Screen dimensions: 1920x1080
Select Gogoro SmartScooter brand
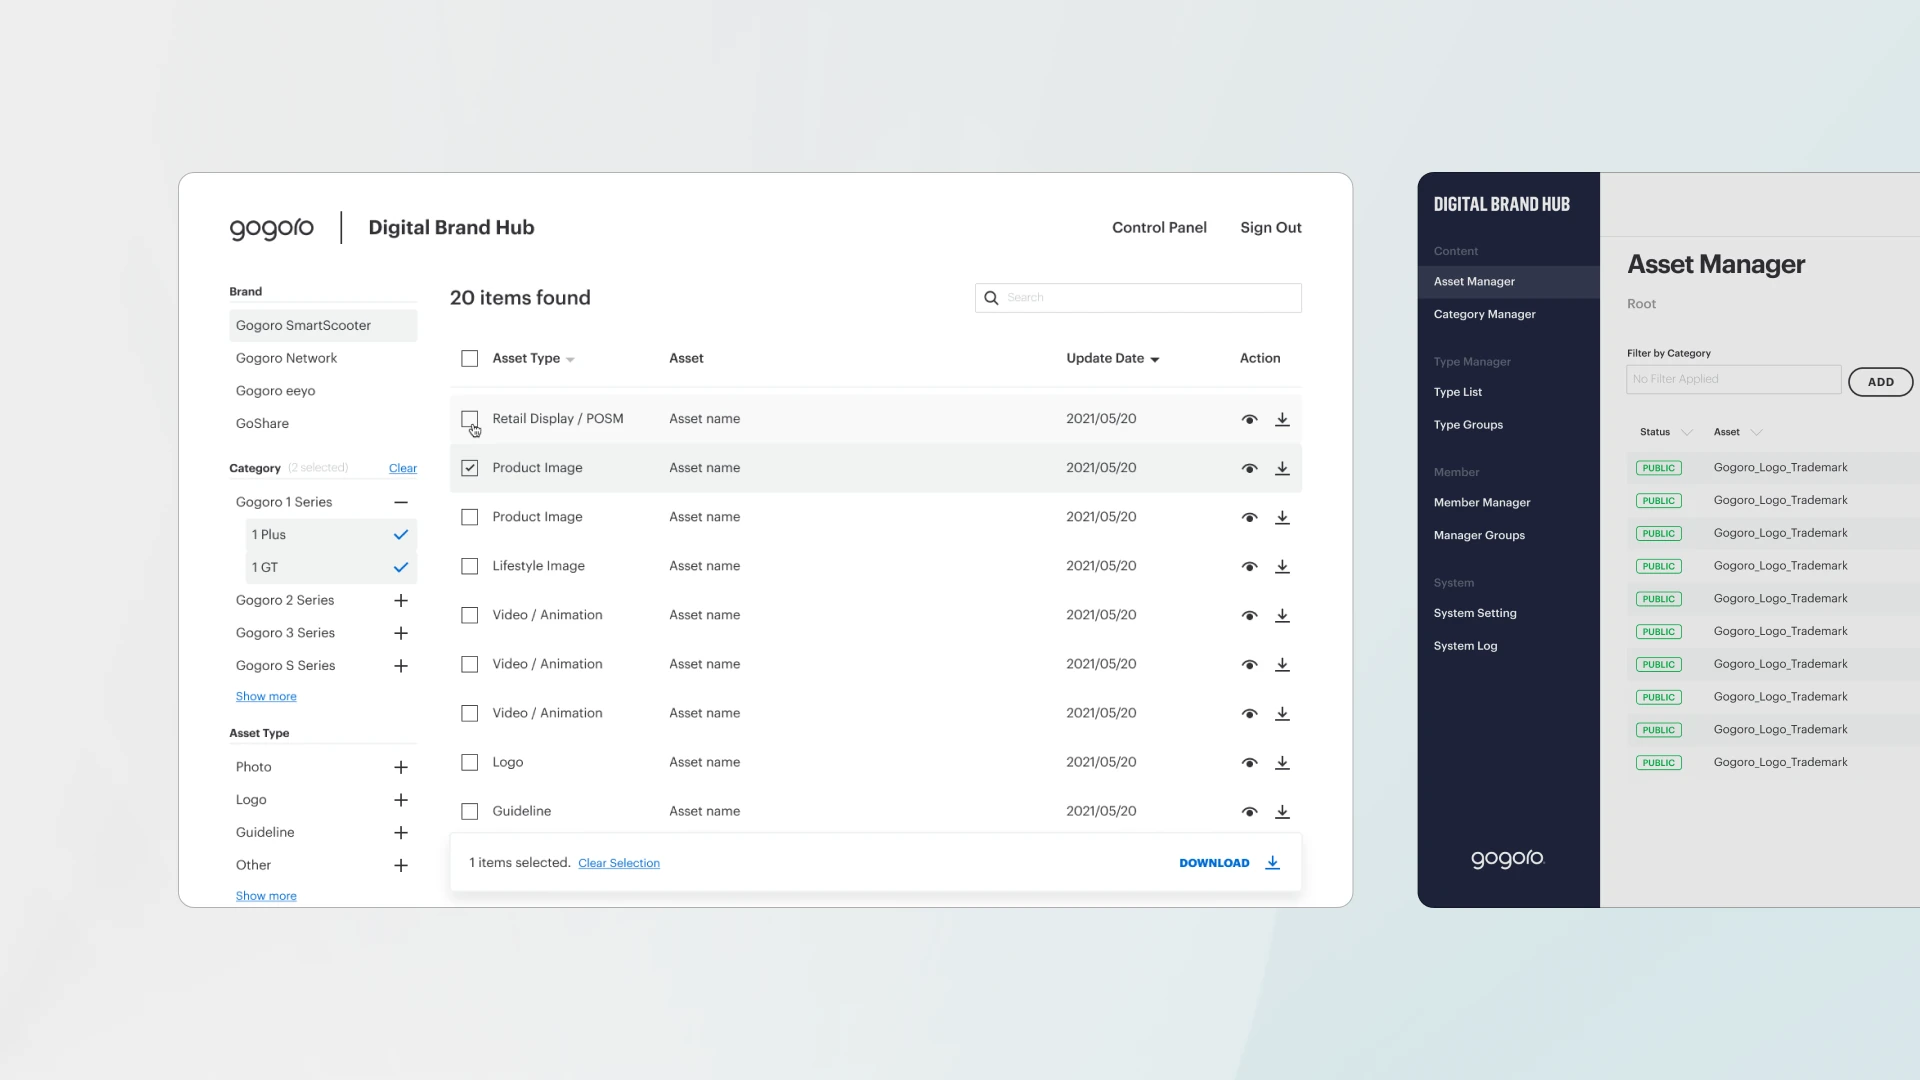pos(323,326)
